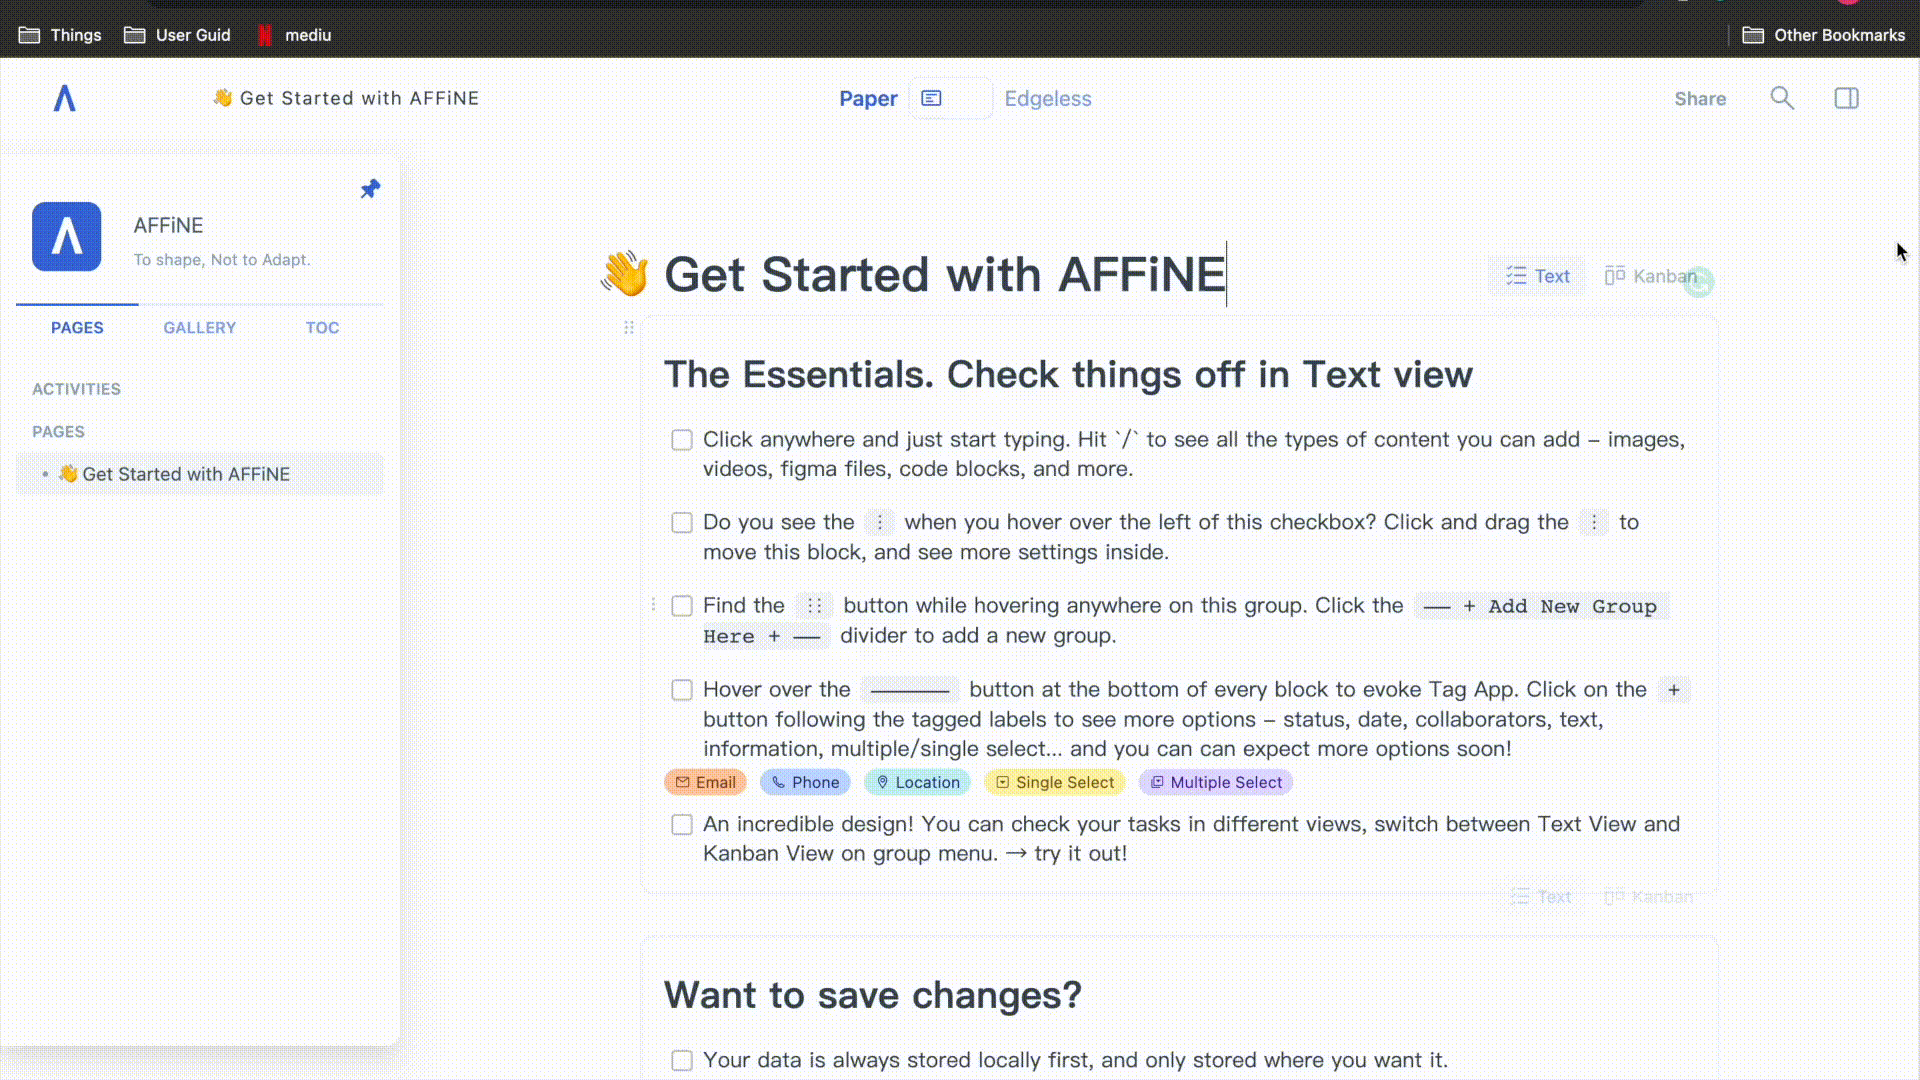This screenshot has height=1080, width=1920.
Task: Check the 'Click anywhere and just start typing' box
Action: click(682, 440)
